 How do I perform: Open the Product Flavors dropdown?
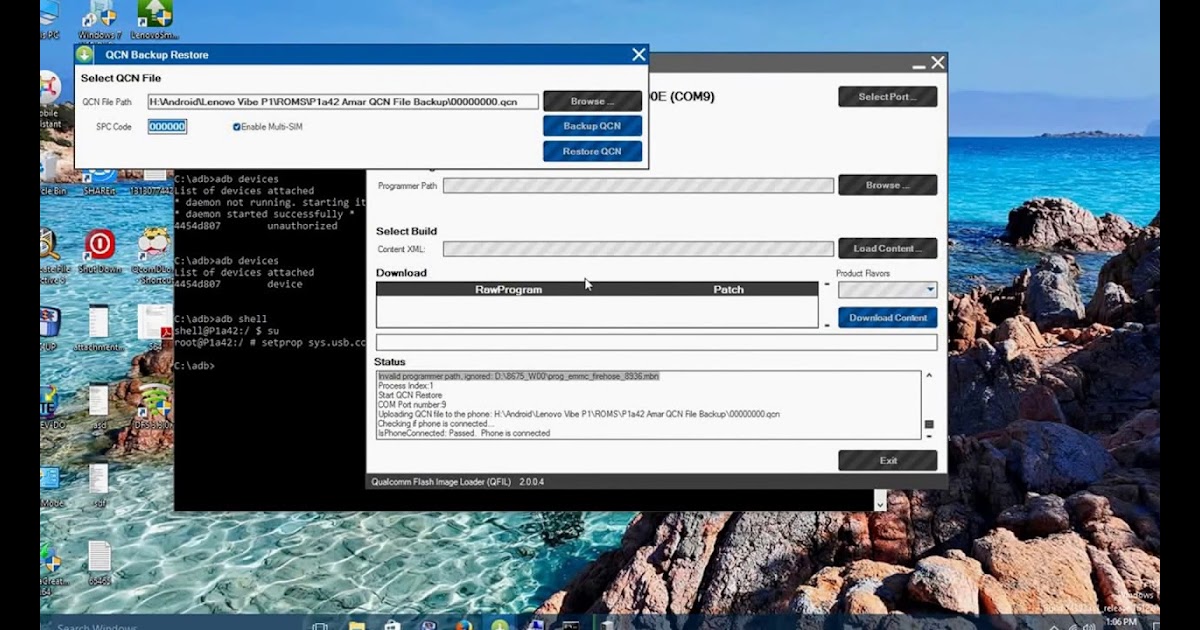tap(887, 290)
